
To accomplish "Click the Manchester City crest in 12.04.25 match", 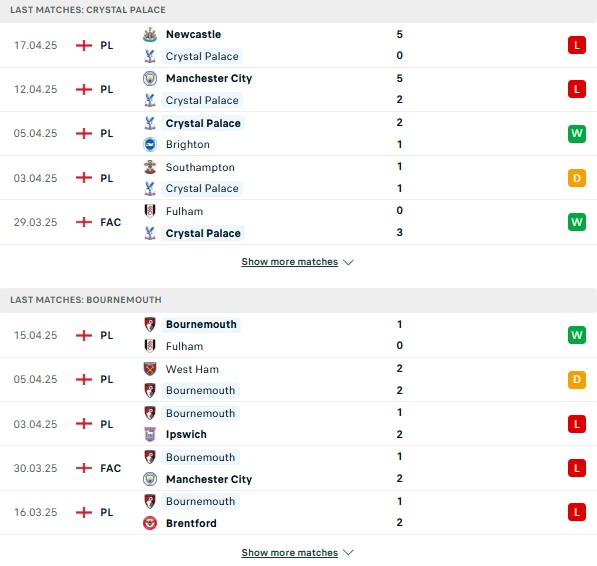I will point(150,78).
